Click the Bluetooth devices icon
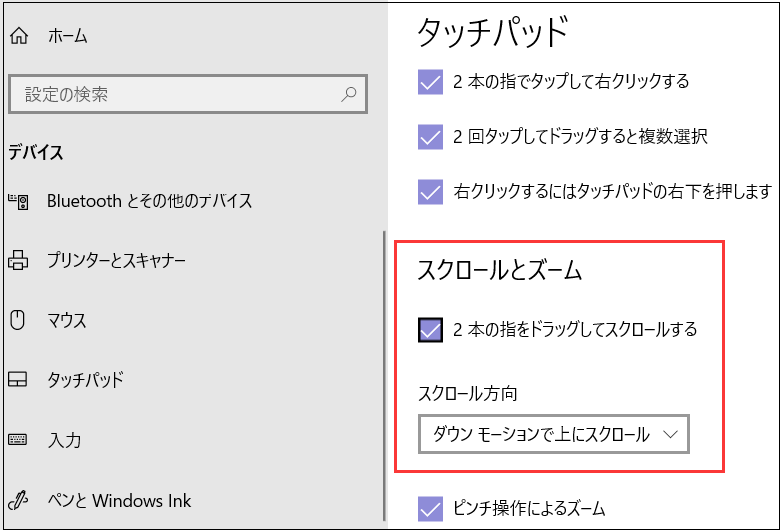This screenshot has width=782, height=530. tap(18, 201)
